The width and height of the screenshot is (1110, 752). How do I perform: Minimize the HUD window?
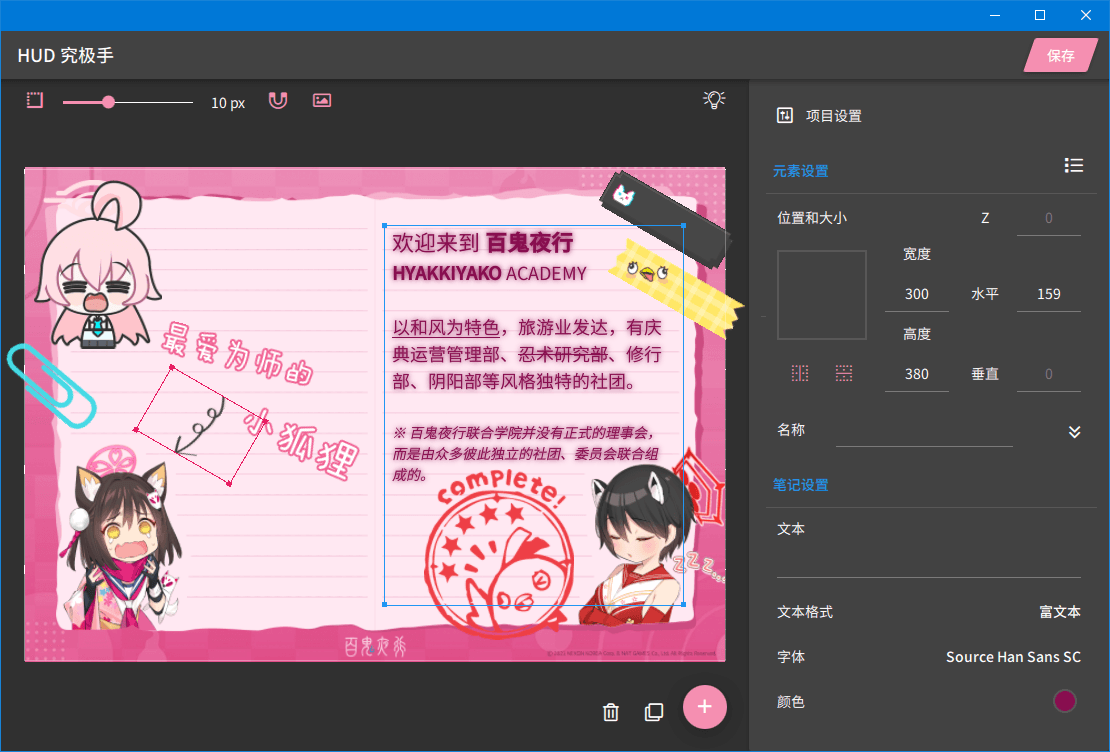[x=995, y=15]
